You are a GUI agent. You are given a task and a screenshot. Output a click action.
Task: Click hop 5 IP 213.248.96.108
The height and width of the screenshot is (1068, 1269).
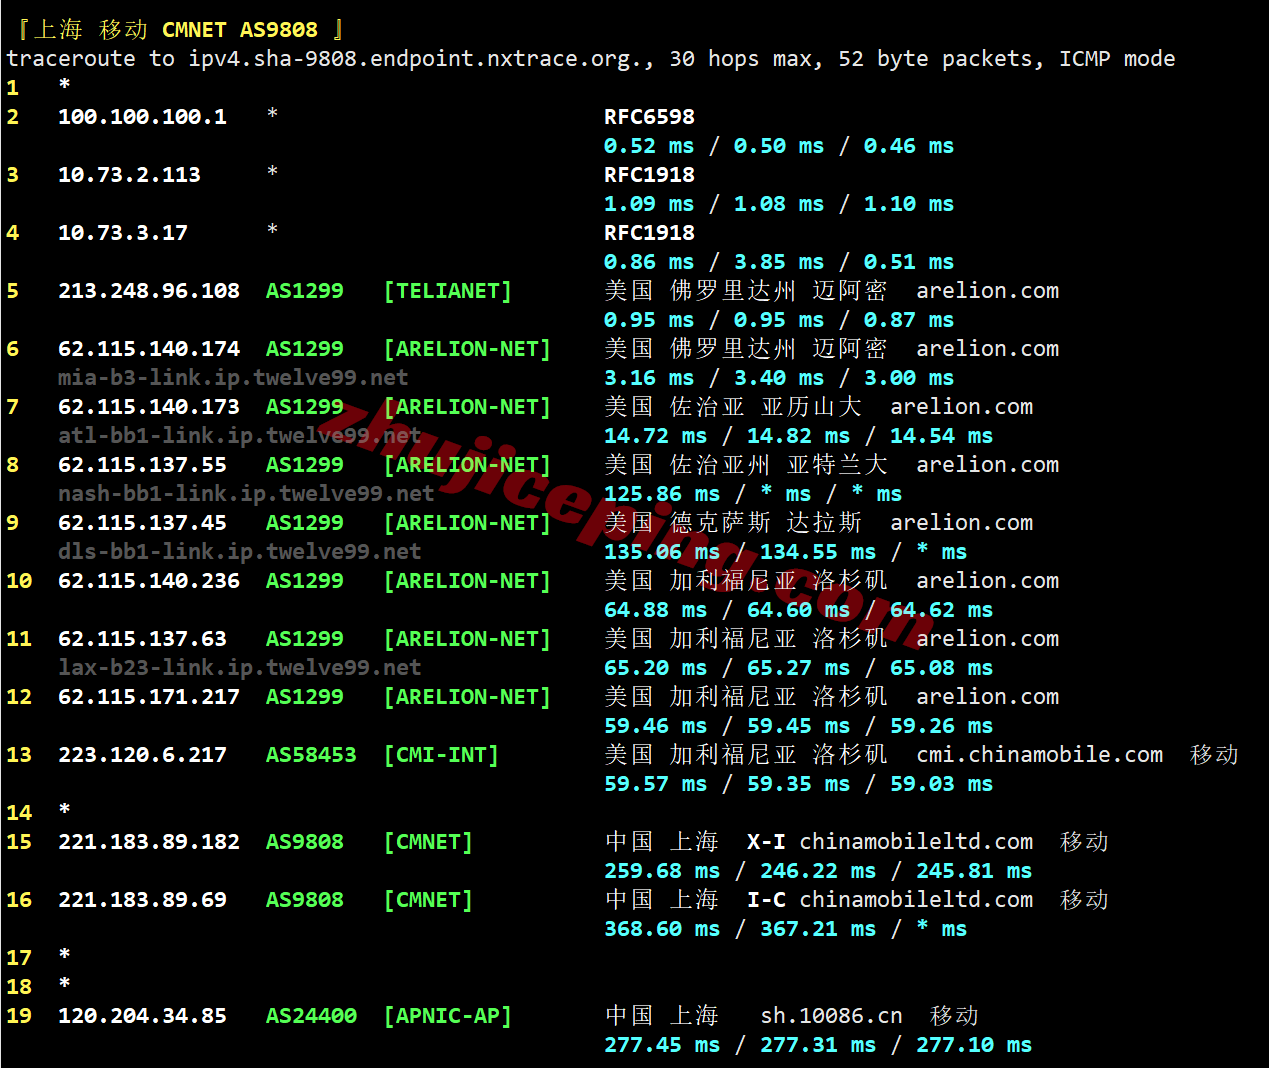click(149, 291)
